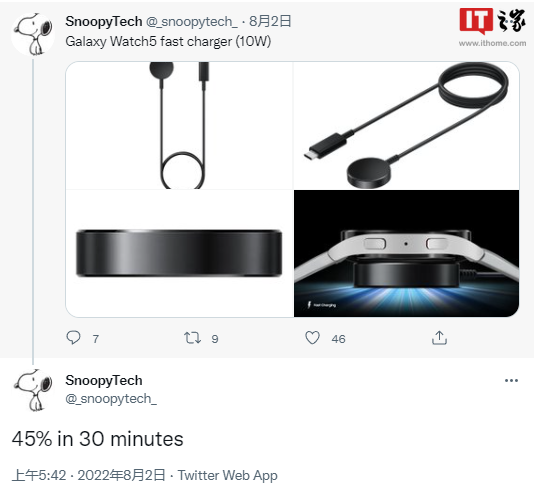Image resolution: width=534 pixels, height=497 pixels.
Task: Open the SnoopyTech name in top tweet
Action: point(104,21)
